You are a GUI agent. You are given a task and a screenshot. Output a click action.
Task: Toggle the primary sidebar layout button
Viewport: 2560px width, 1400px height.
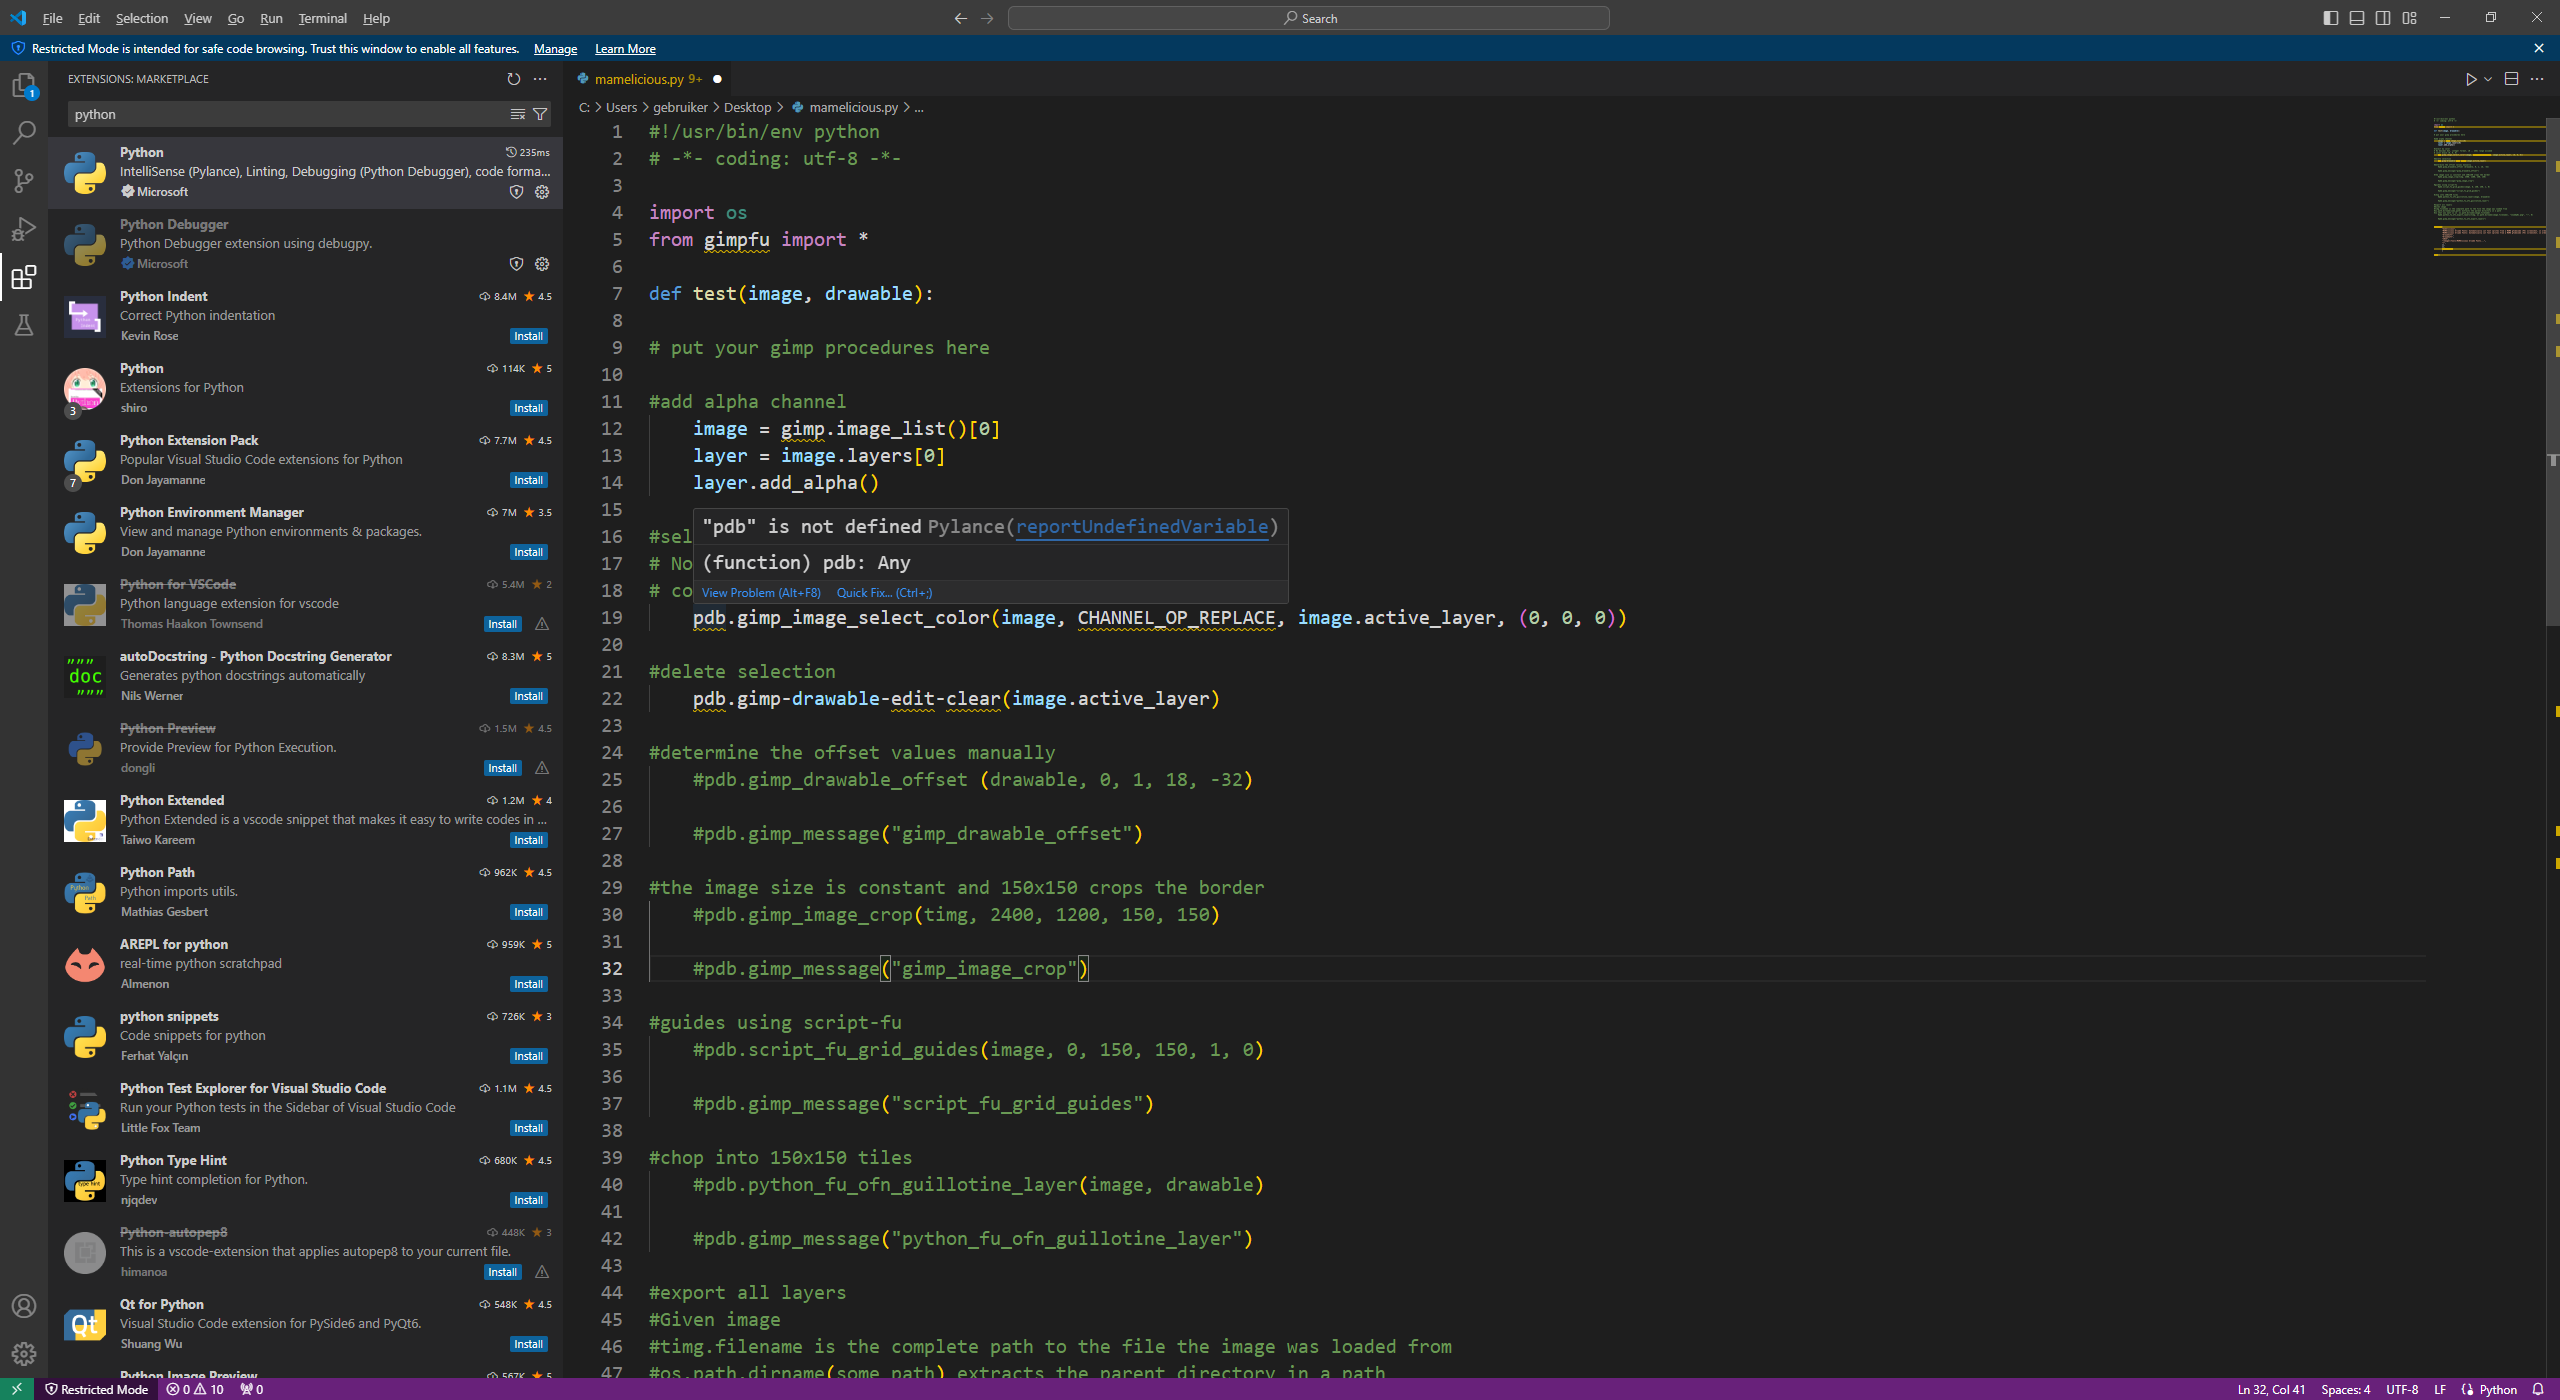click(x=2331, y=18)
